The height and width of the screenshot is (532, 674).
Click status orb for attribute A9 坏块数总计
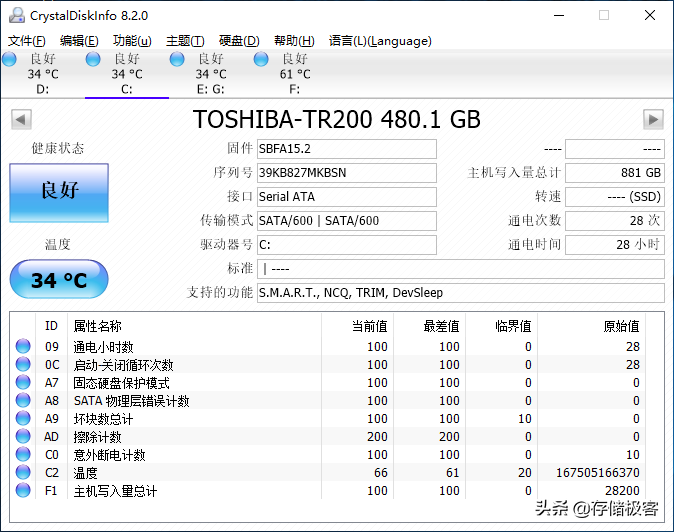[x=23, y=418]
